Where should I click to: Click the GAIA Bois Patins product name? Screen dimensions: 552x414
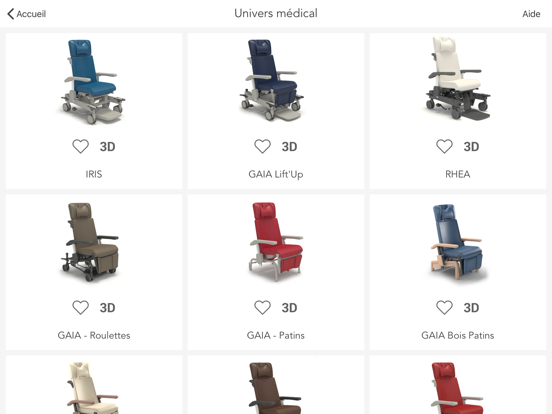(x=458, y=335)
